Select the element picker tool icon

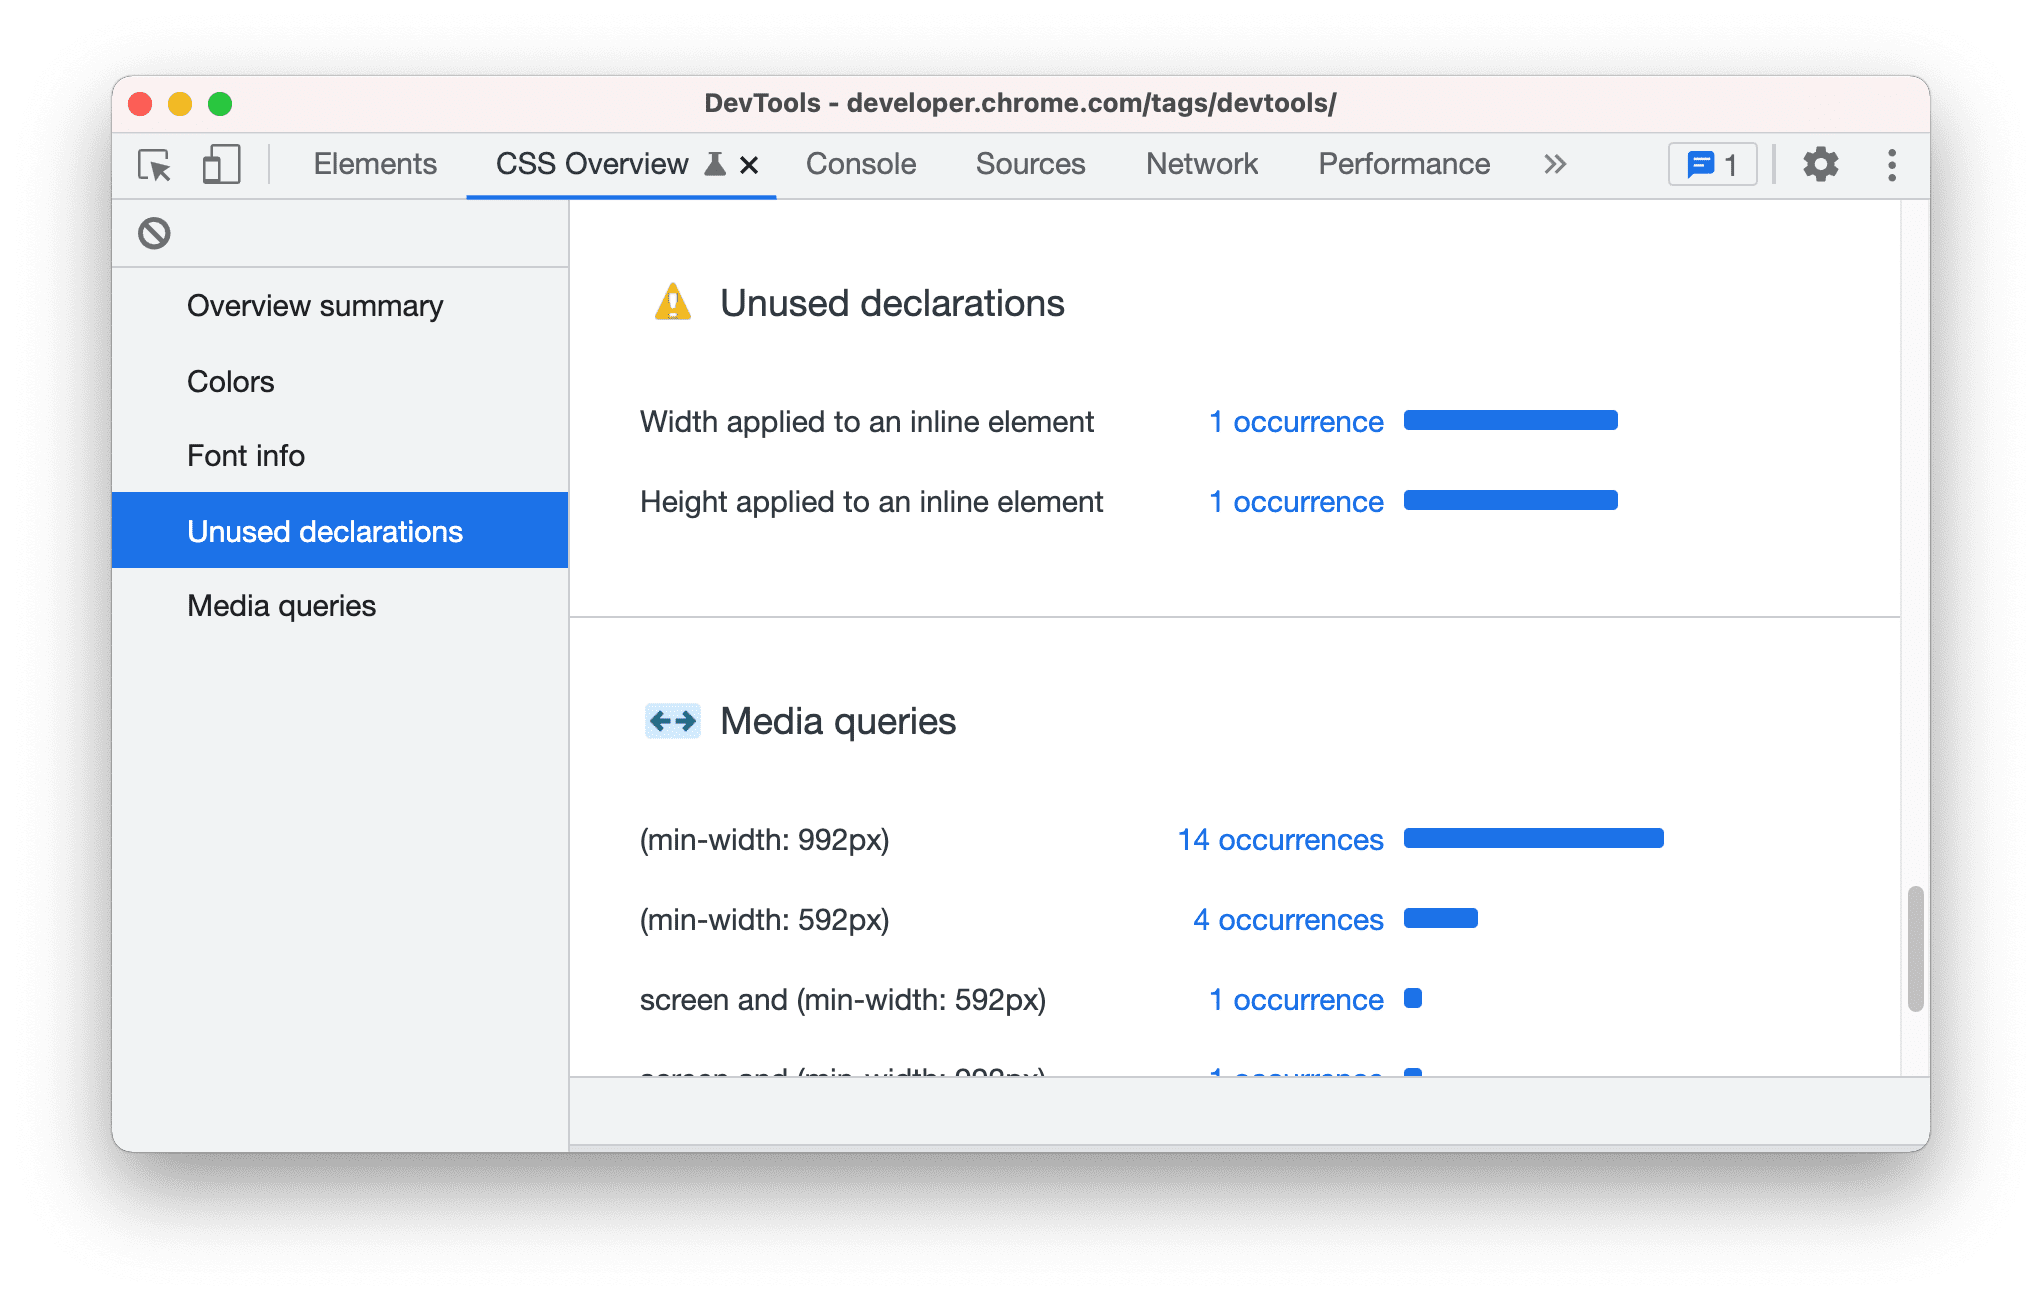pyautogui.click(x=153, y=164)
